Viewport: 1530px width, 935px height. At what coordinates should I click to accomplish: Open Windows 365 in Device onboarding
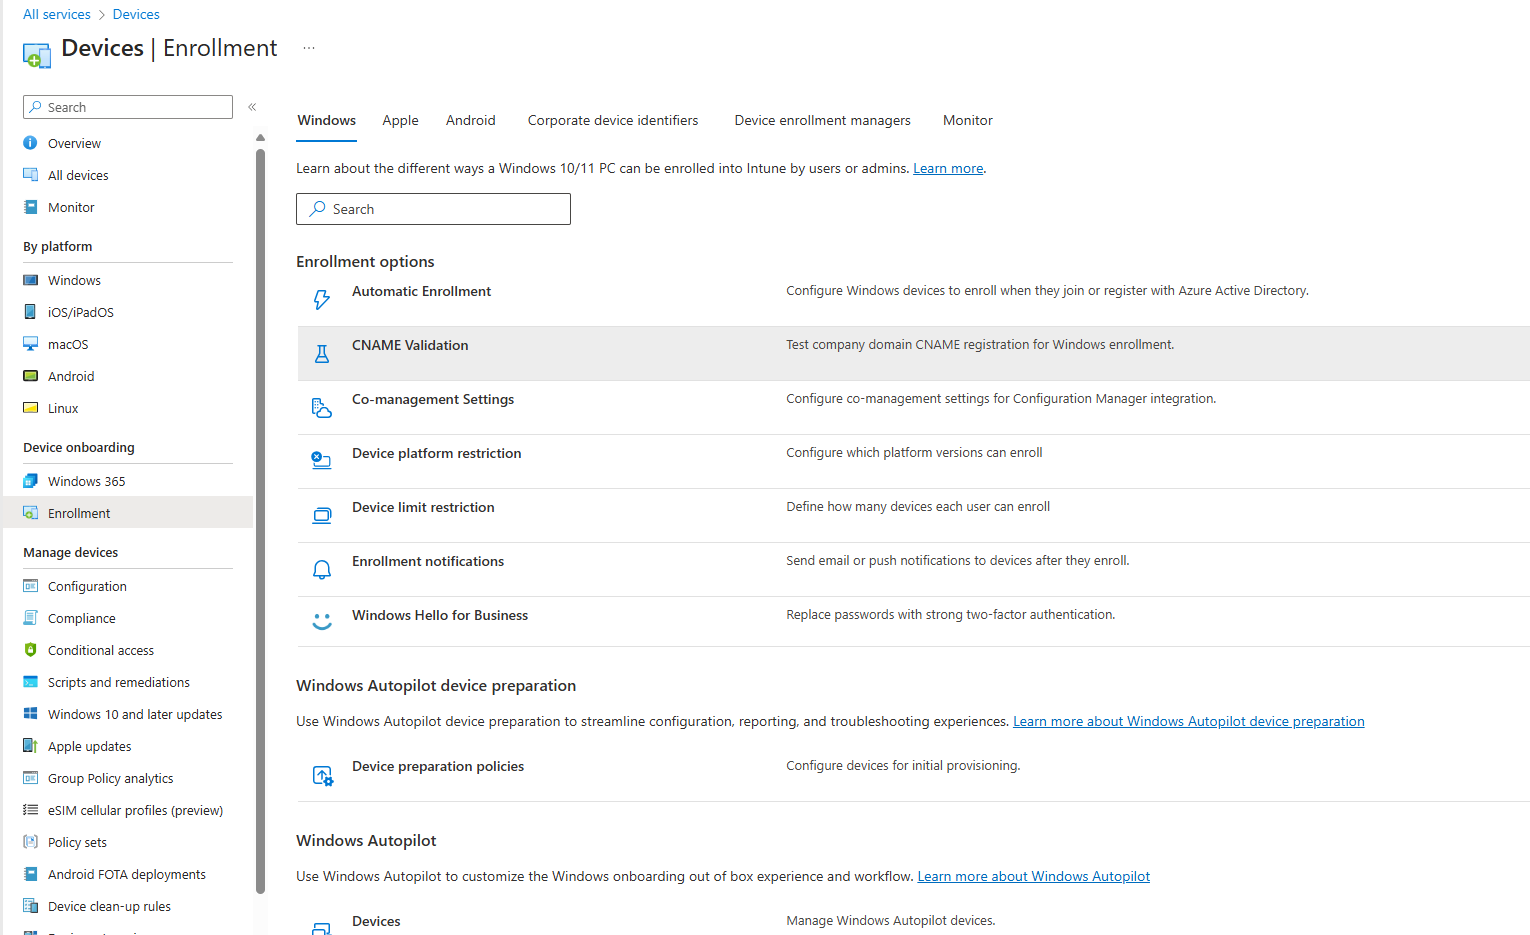(87, 481)
